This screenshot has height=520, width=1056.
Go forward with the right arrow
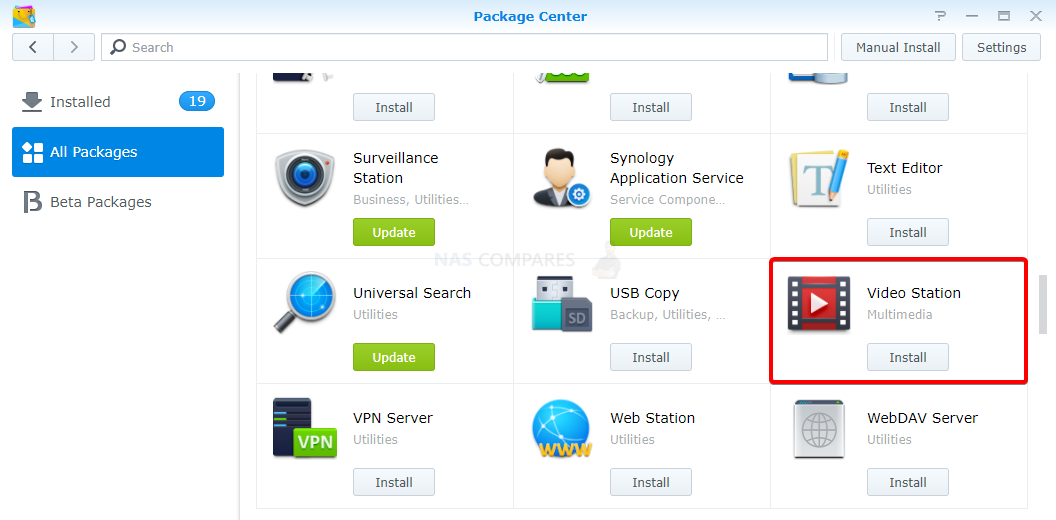point(74,47)
